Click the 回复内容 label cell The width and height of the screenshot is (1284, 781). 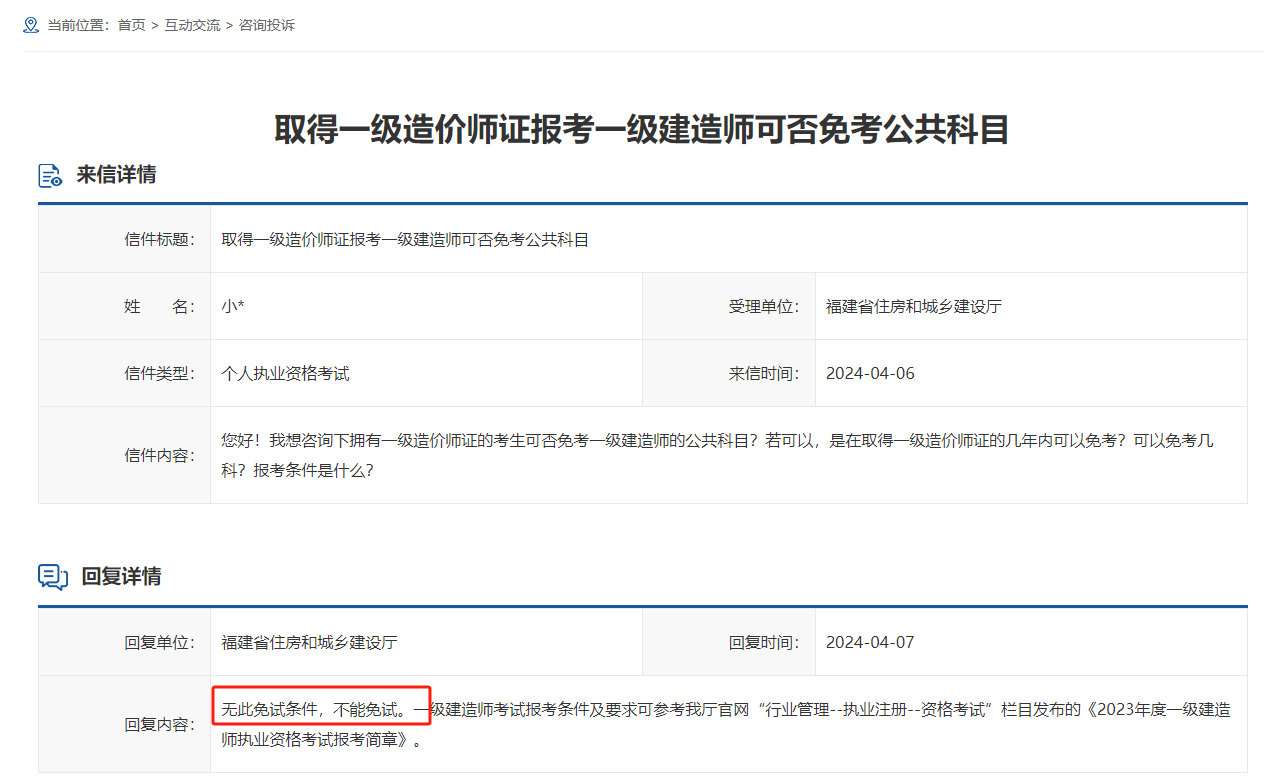click(160, 725)
